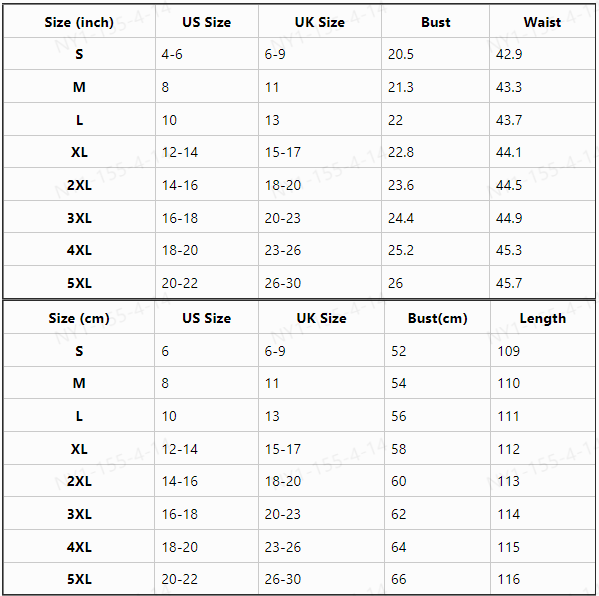This screenshot has width=599, height=596.
Task: Select the 116 length value cell
Action: click(x=542, y=579)
